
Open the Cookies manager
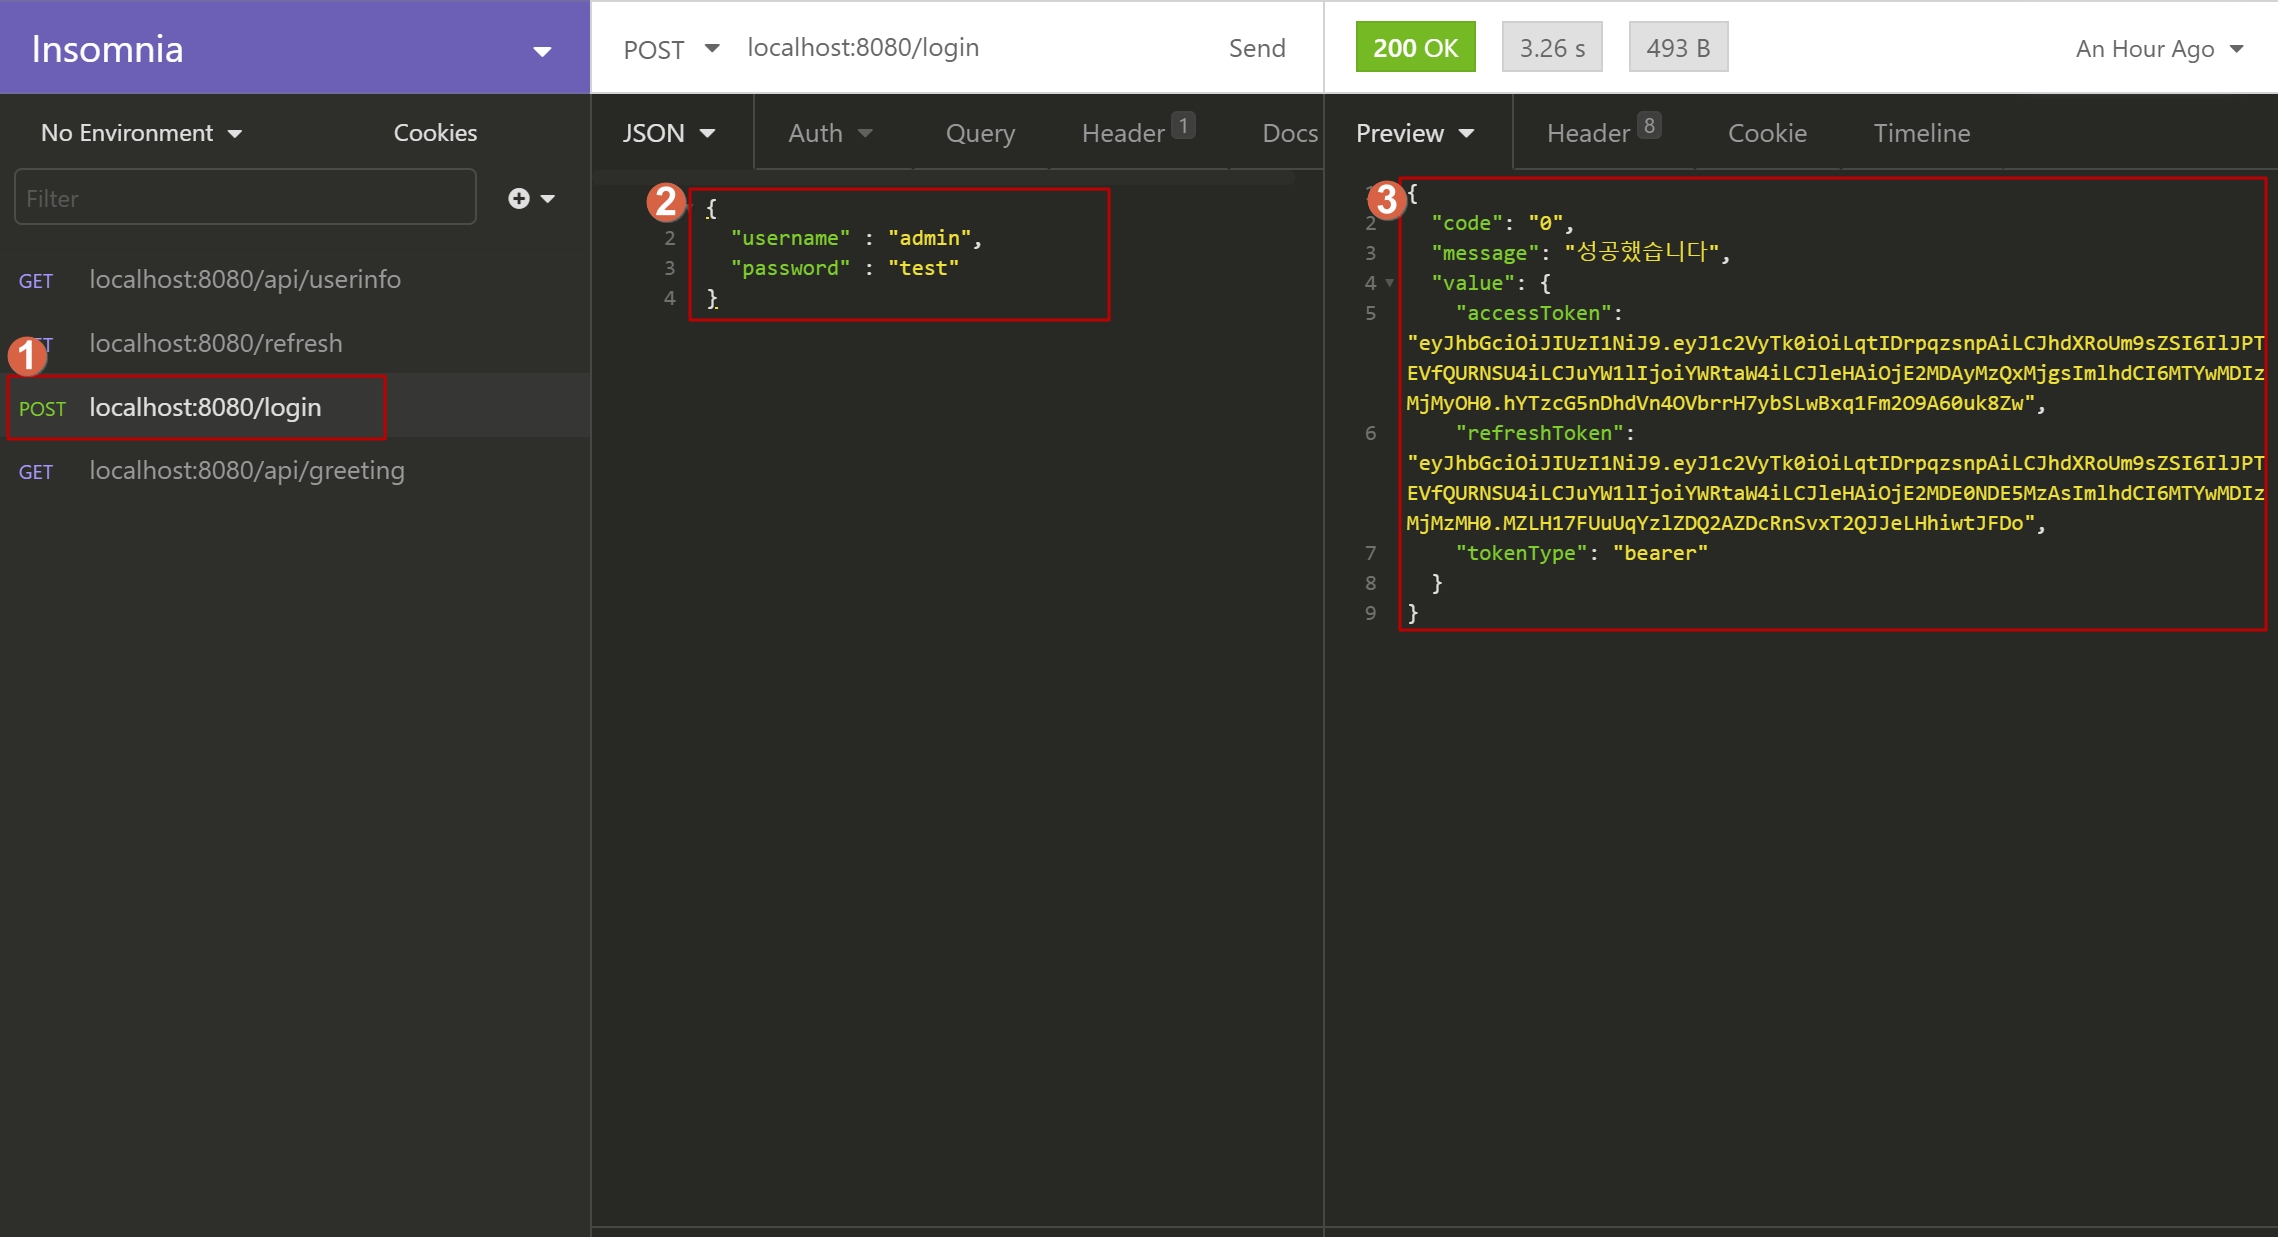(x=435, y=133)
